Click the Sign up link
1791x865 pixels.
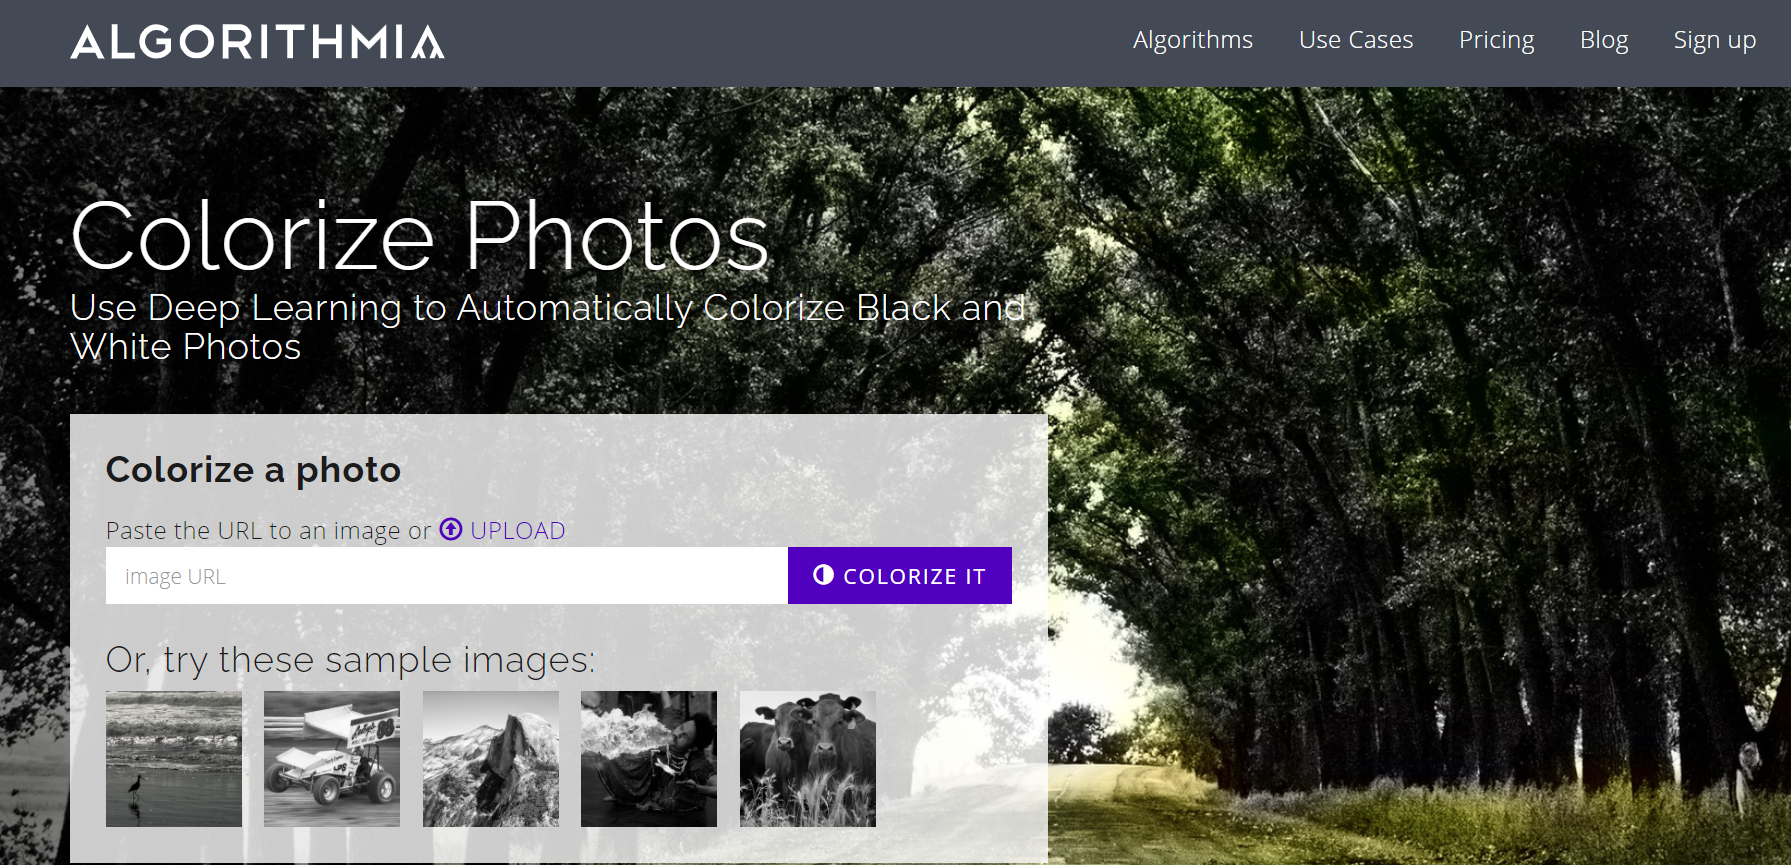[x=1714, y=40]
